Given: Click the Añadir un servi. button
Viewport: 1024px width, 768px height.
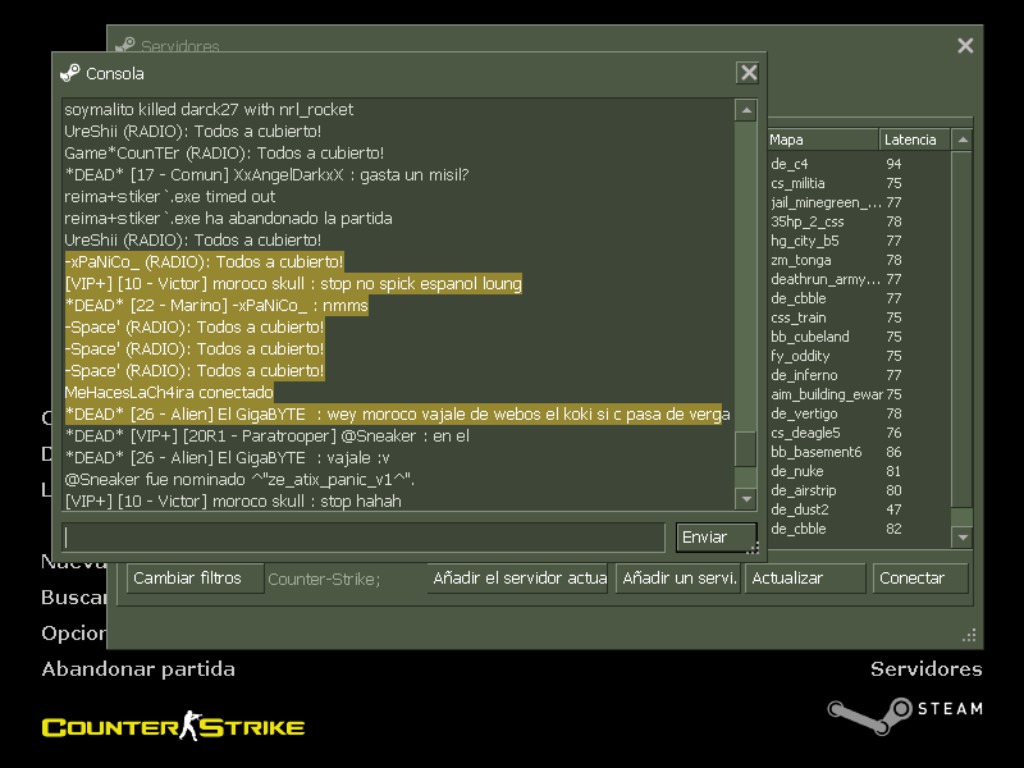Looking at the screenshot, I should (x=678, y=579).
